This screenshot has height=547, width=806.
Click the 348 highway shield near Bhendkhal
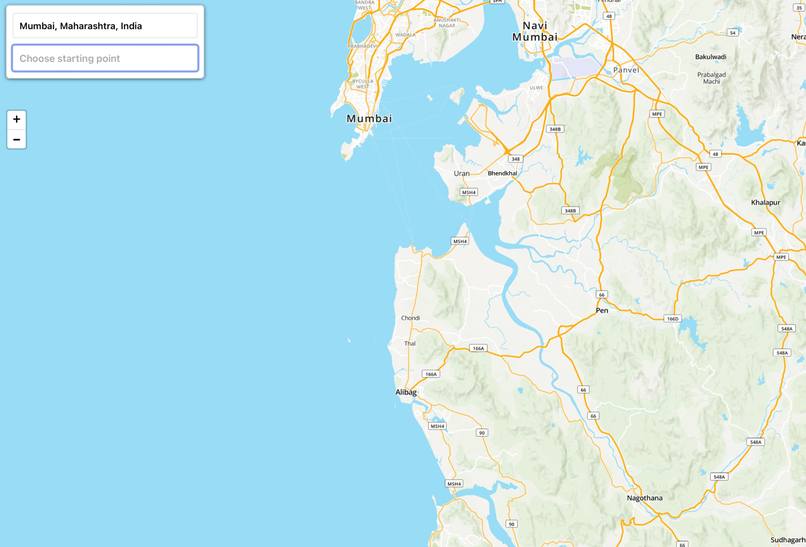click(516, 159)
